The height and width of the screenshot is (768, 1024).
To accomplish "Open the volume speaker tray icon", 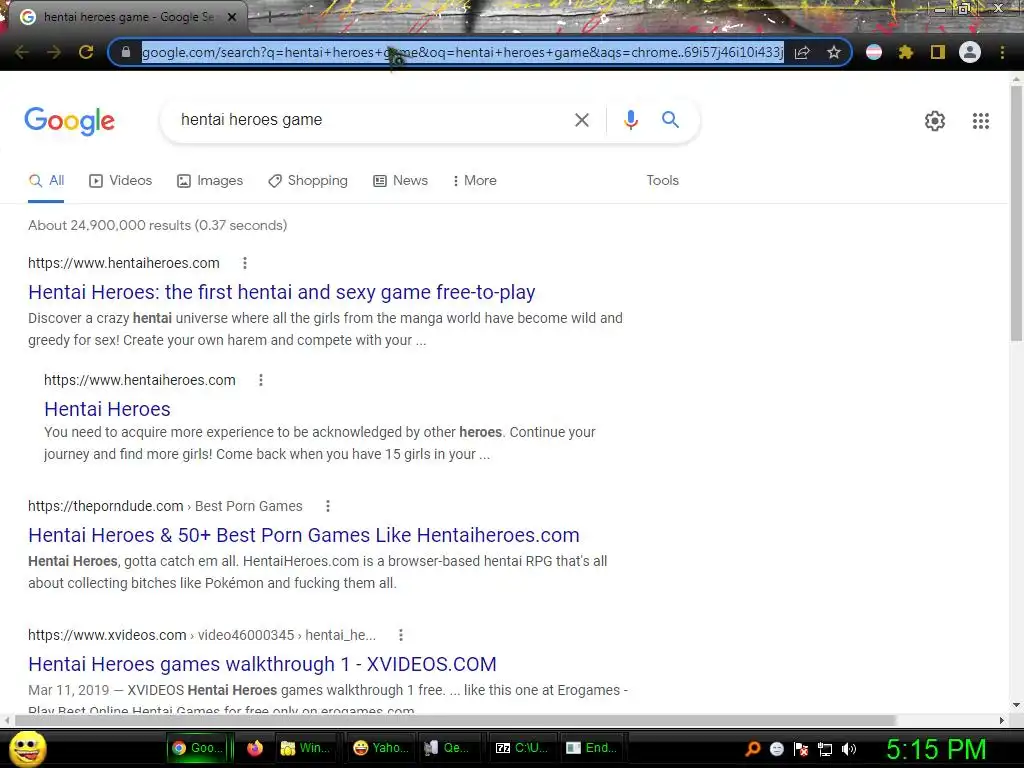I will tap(848, 749).
